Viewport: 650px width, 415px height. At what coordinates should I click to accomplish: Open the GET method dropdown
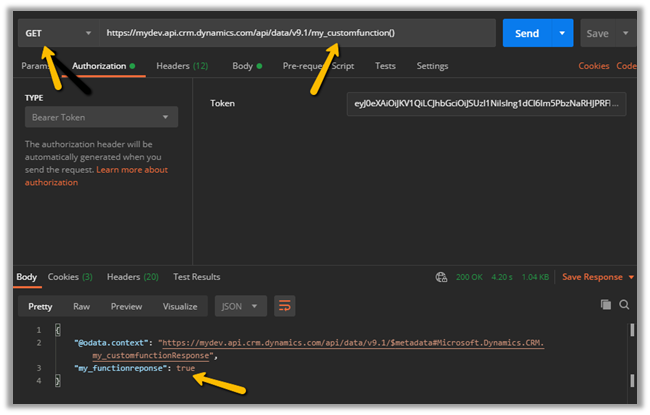coord(57,33)
